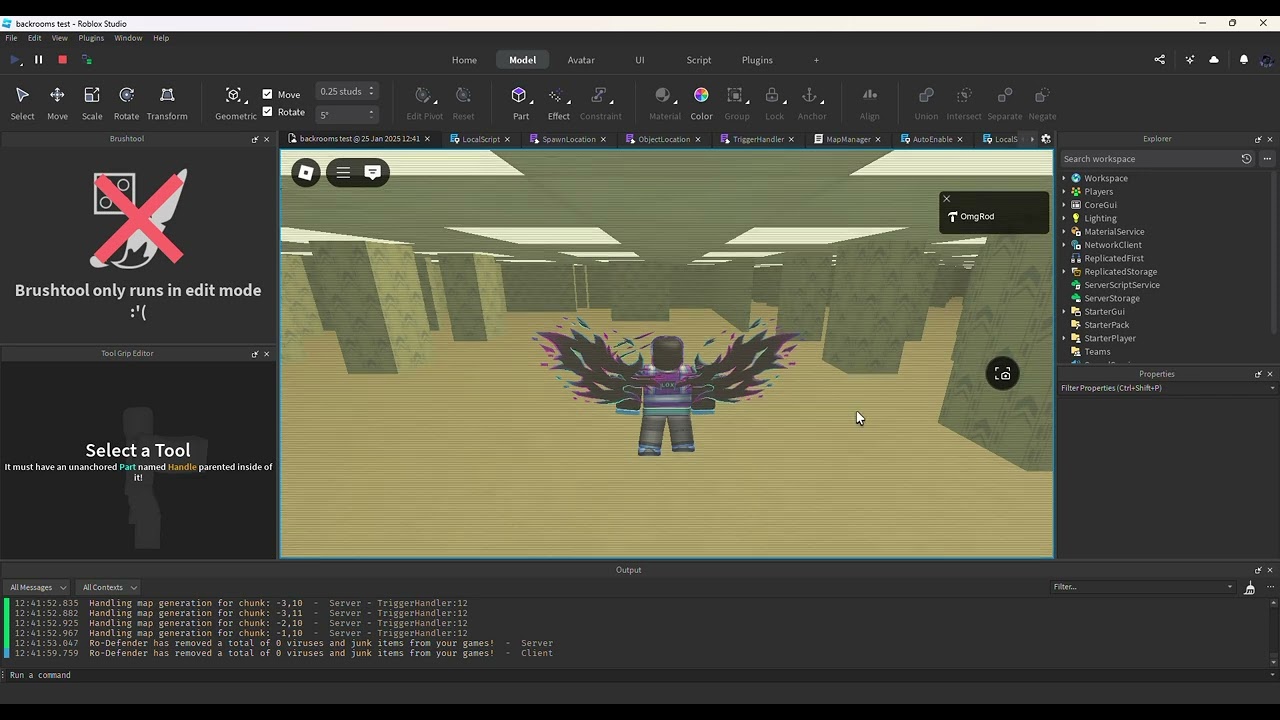The image size is (1280, 720).
Task: Expand the Workspace tree node
Action: (1064, 178)
